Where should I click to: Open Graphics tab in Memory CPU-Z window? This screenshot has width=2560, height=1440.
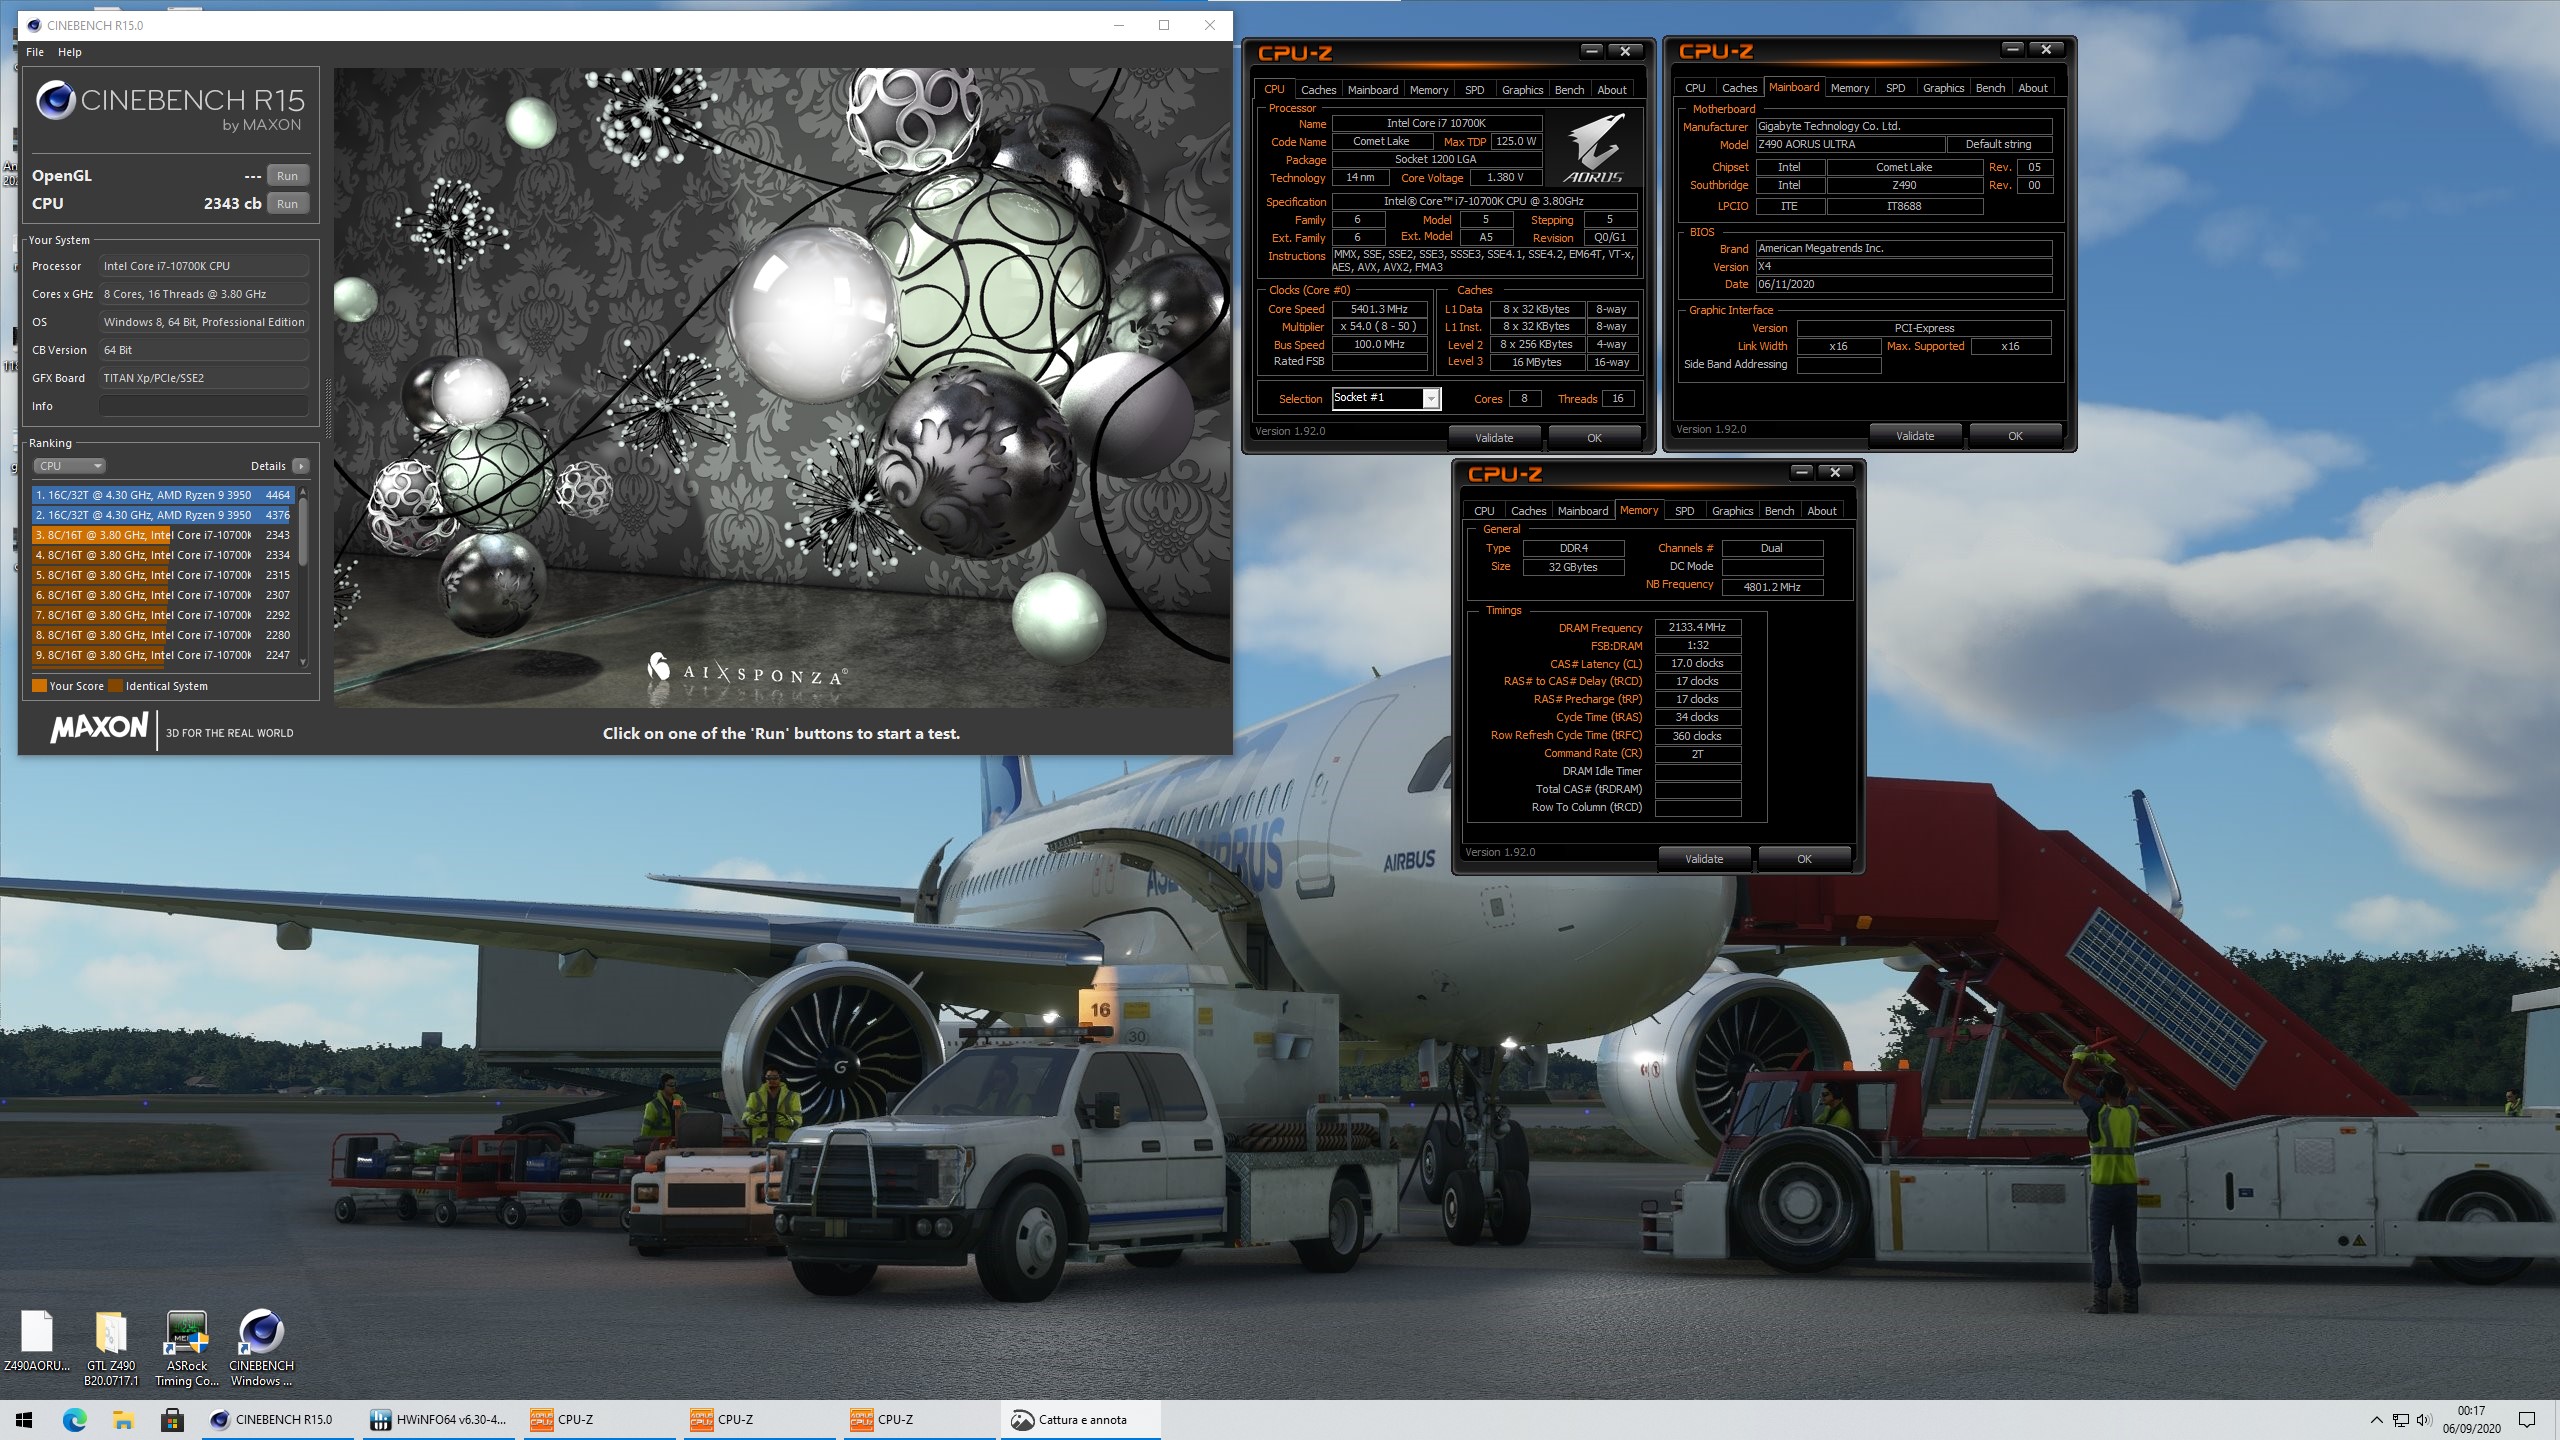(x=1732, y=511)
